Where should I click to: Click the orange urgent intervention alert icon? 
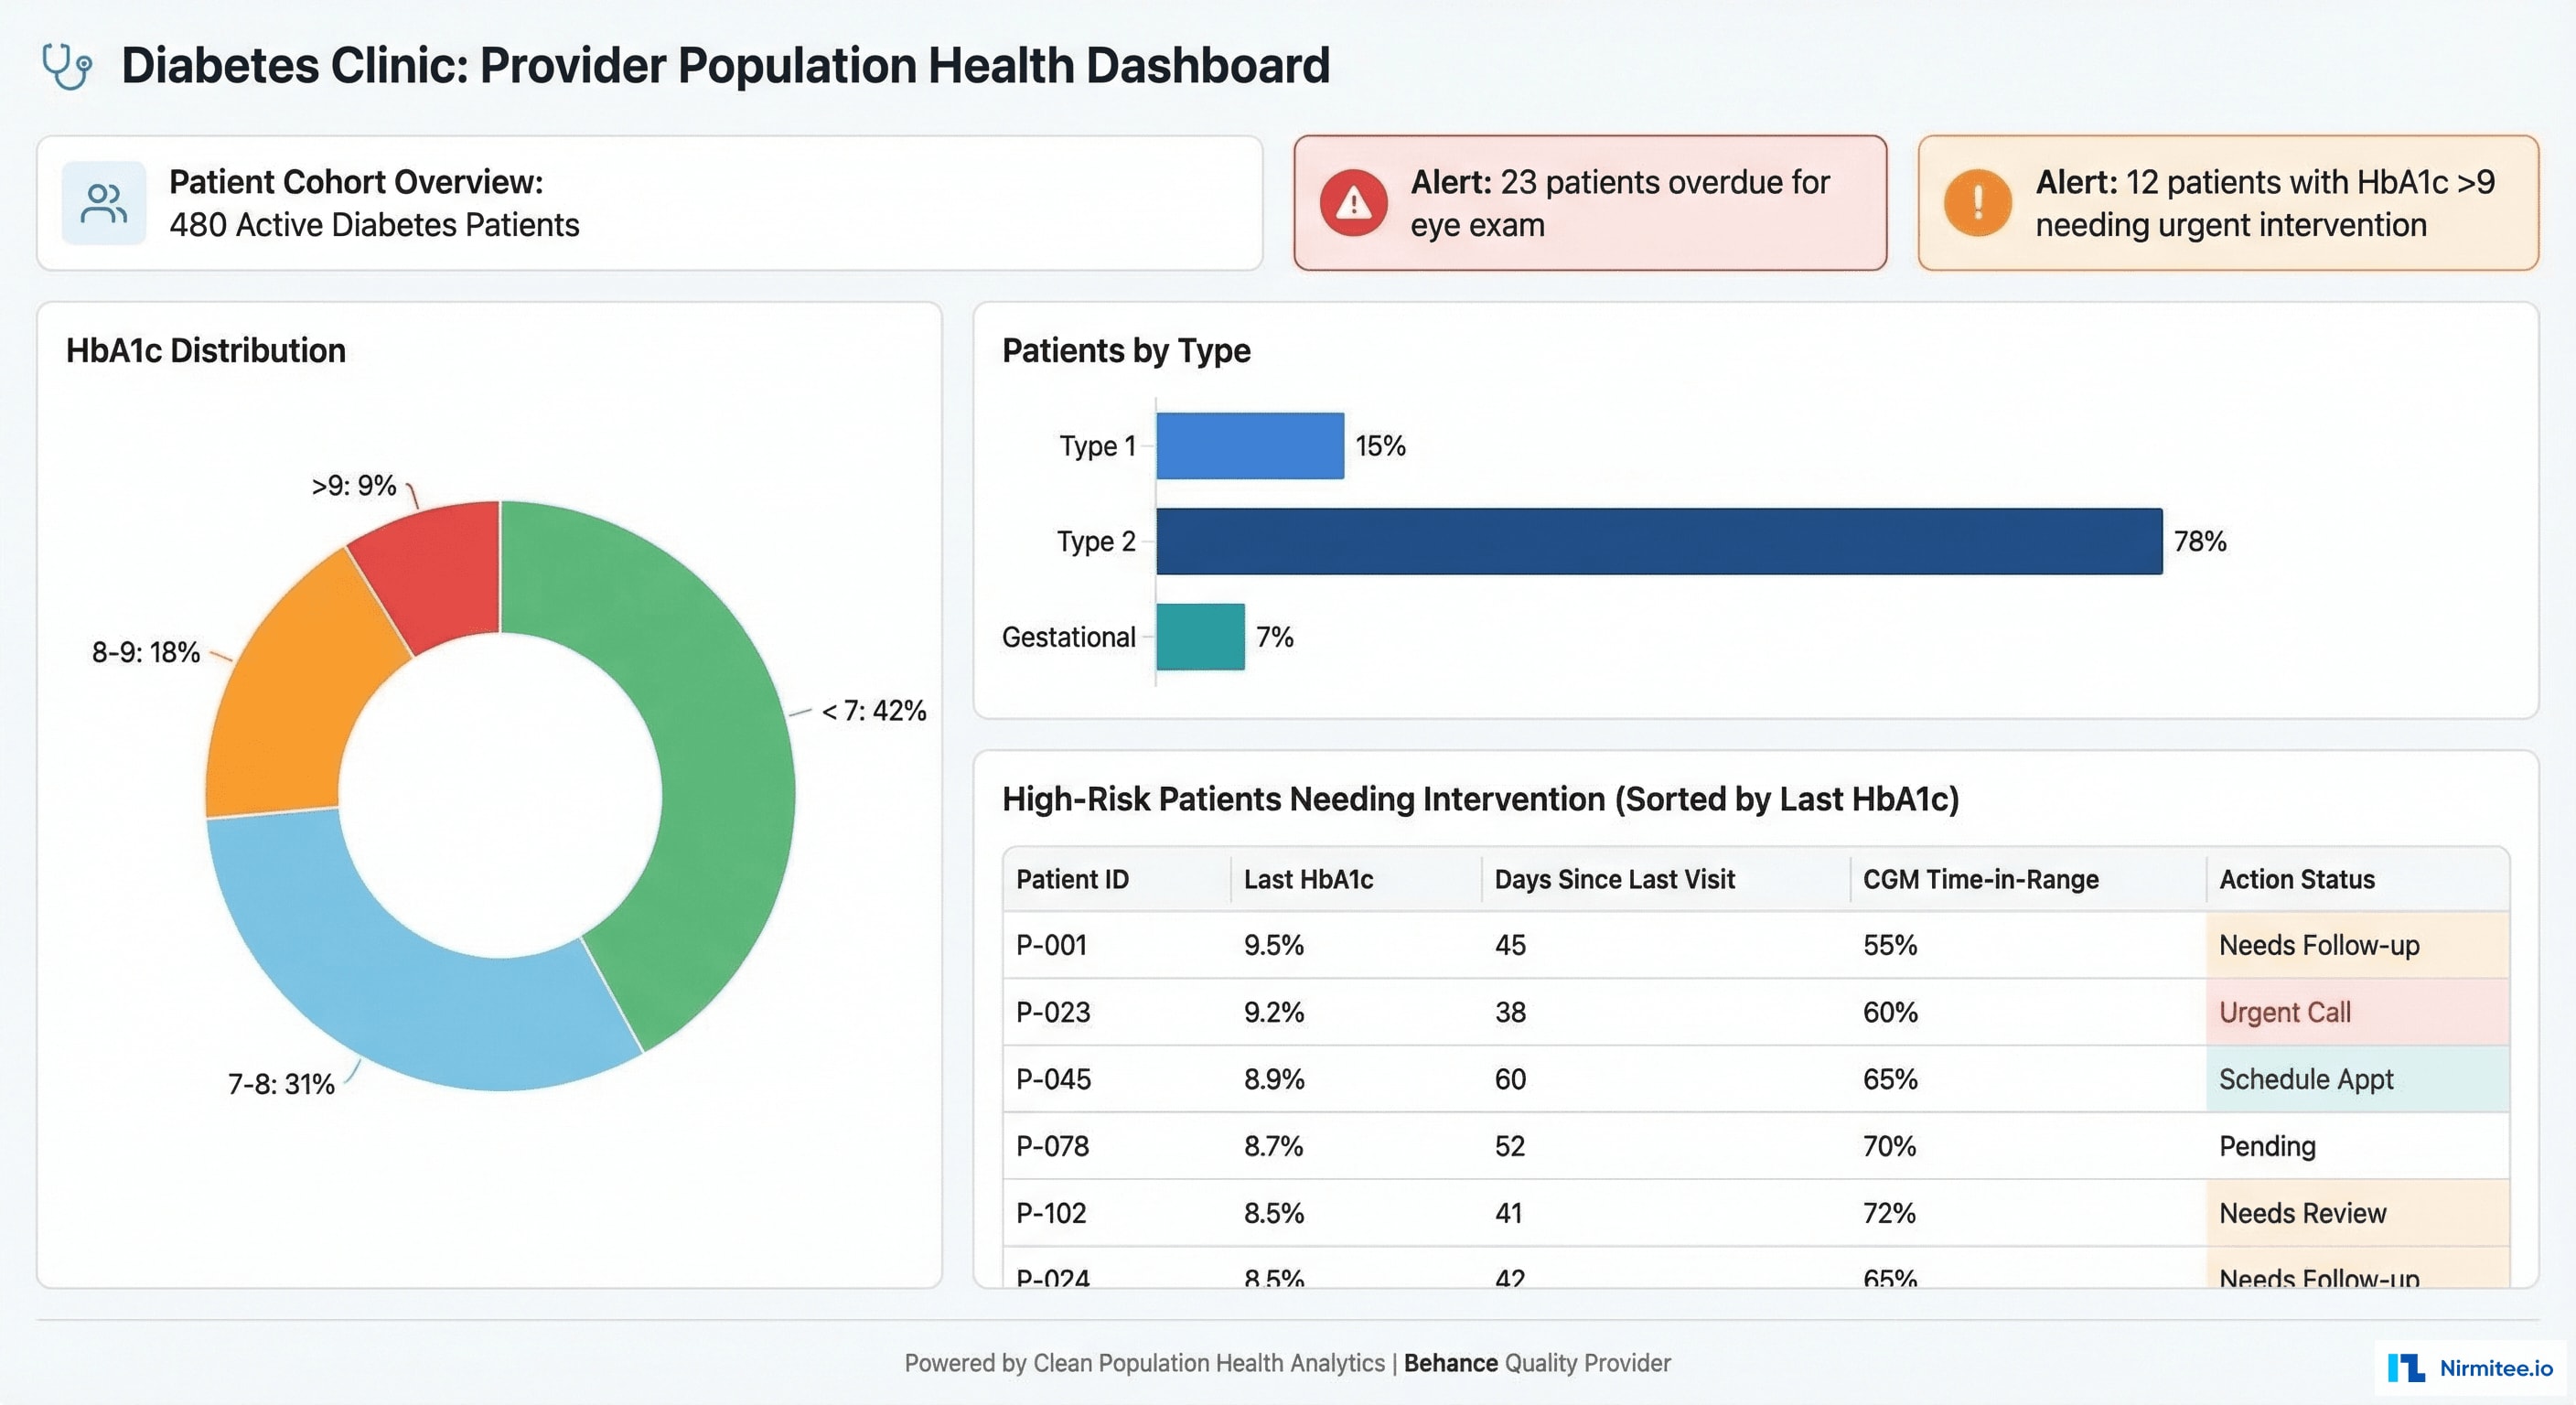[1977, 201]
